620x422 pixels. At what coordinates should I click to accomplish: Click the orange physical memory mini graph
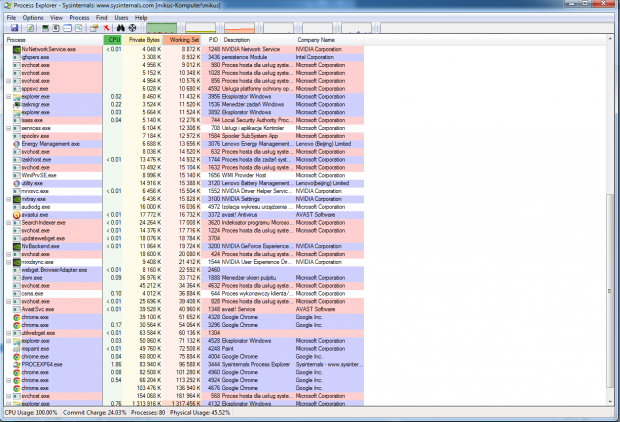click(x=240, y=28)
